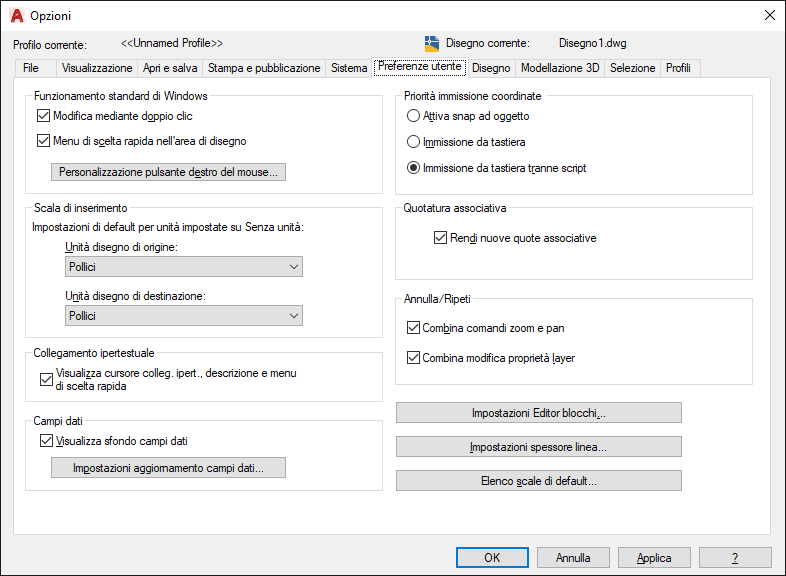
Task: Click the AutoCAD logo icon in title bar
Action: pyautogui.click(x=17, y=15)
